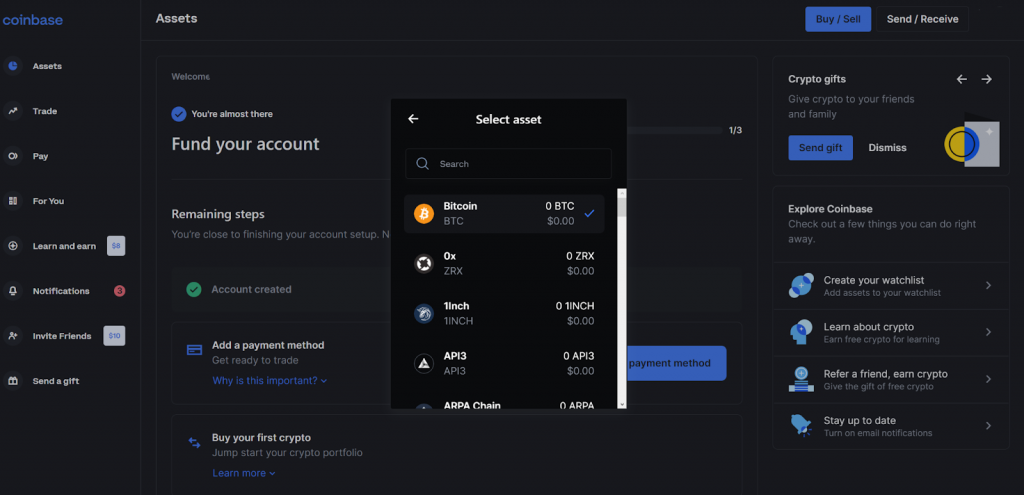Click the swap arrows icon at Buy your first crypto
Viewport: 1024px width, 495px height.
pyautogui.click(x=194, y=443)
